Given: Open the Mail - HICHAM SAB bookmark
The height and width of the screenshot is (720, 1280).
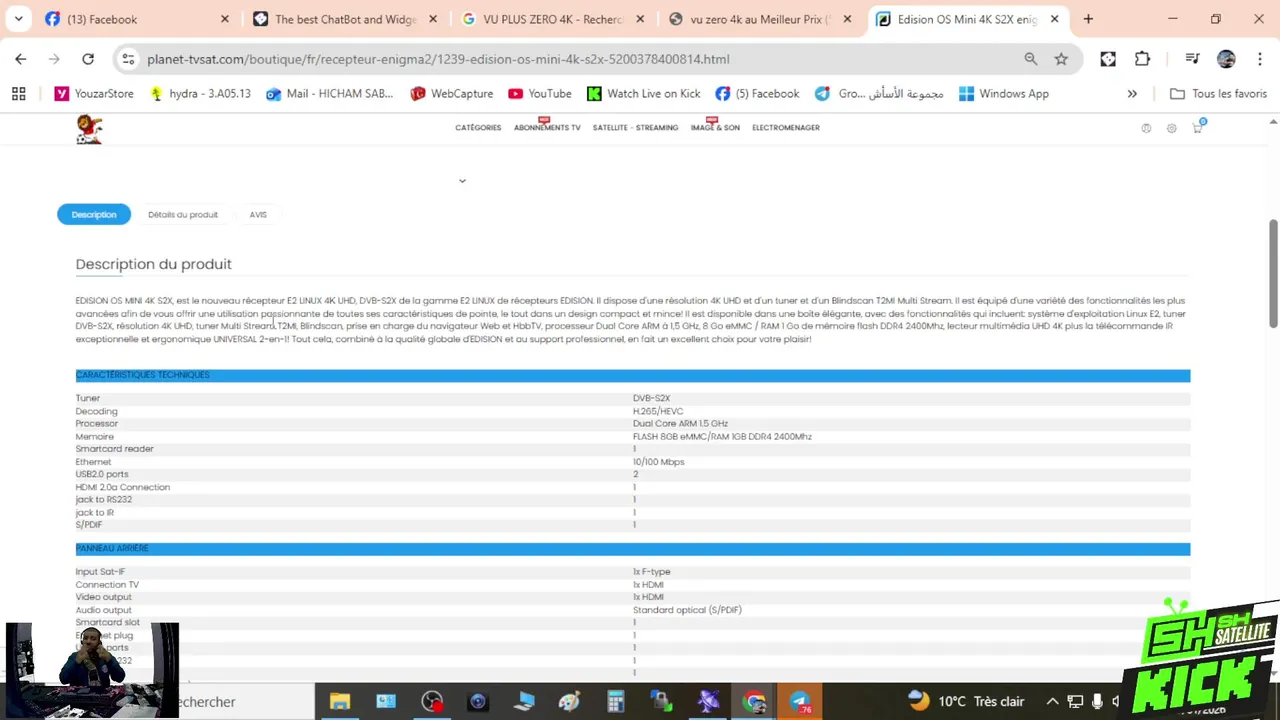Looking at the screenshot, I should click(329, 94).
